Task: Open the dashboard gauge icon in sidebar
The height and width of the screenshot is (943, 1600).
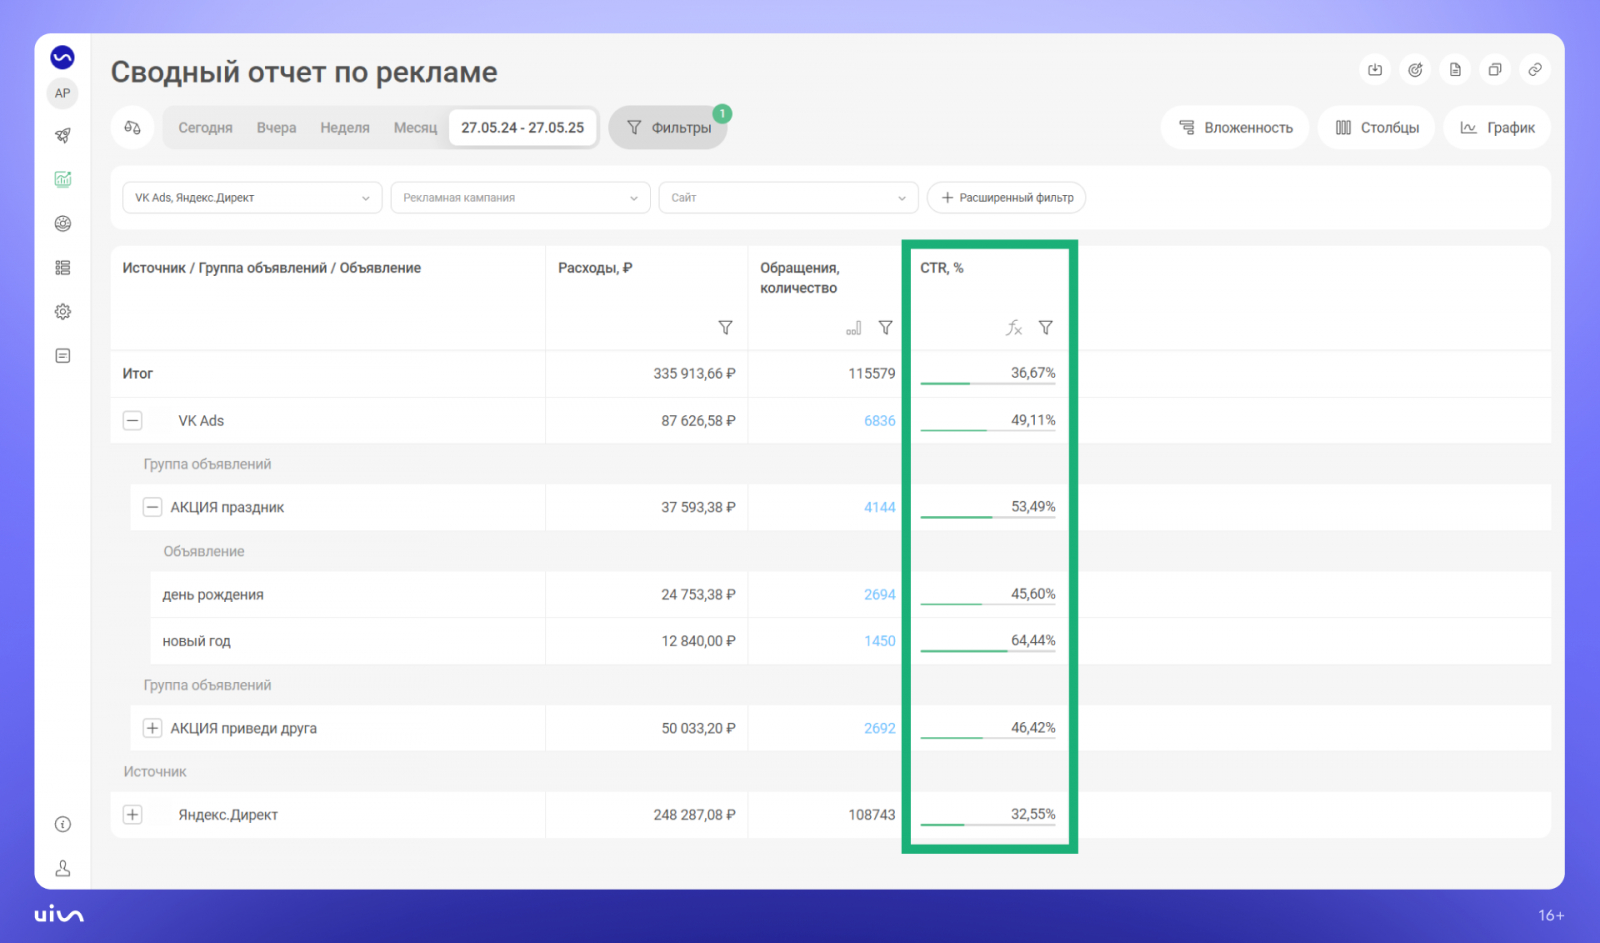Action: [62, 223]
